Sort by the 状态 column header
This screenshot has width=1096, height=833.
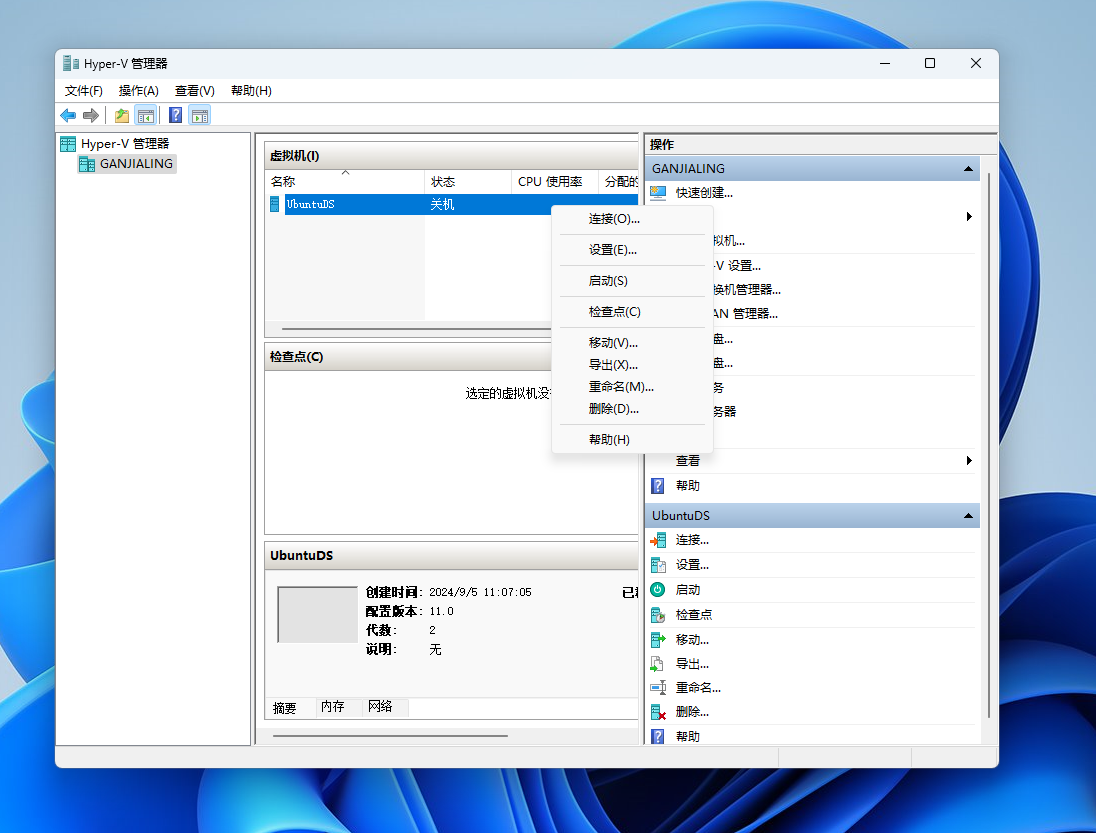468,182
